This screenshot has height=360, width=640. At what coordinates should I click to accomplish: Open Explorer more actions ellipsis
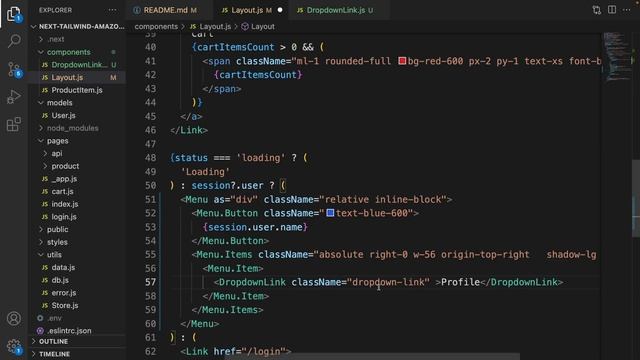(112, 10)
